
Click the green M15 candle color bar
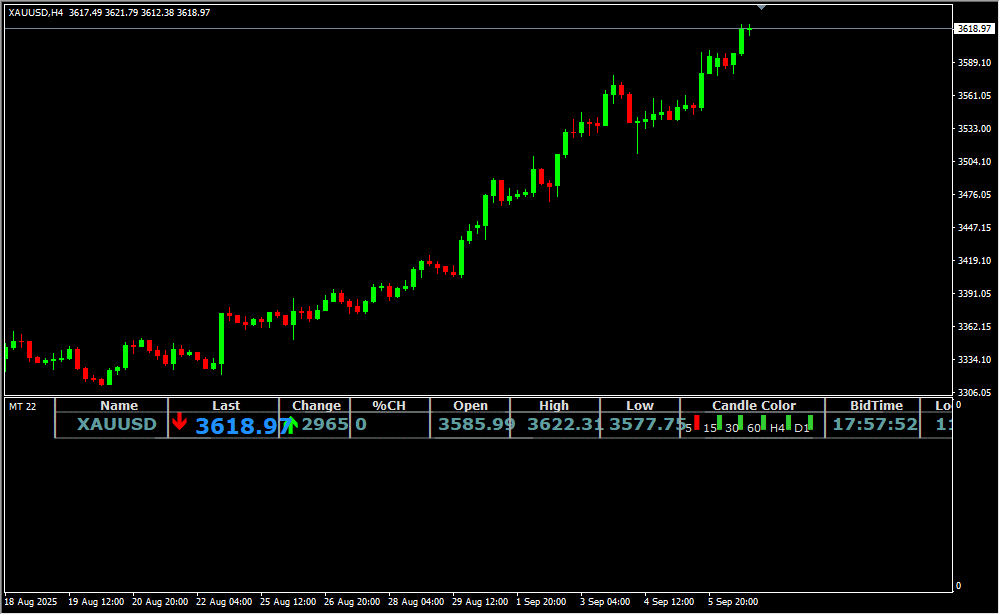tap(720, 423)
